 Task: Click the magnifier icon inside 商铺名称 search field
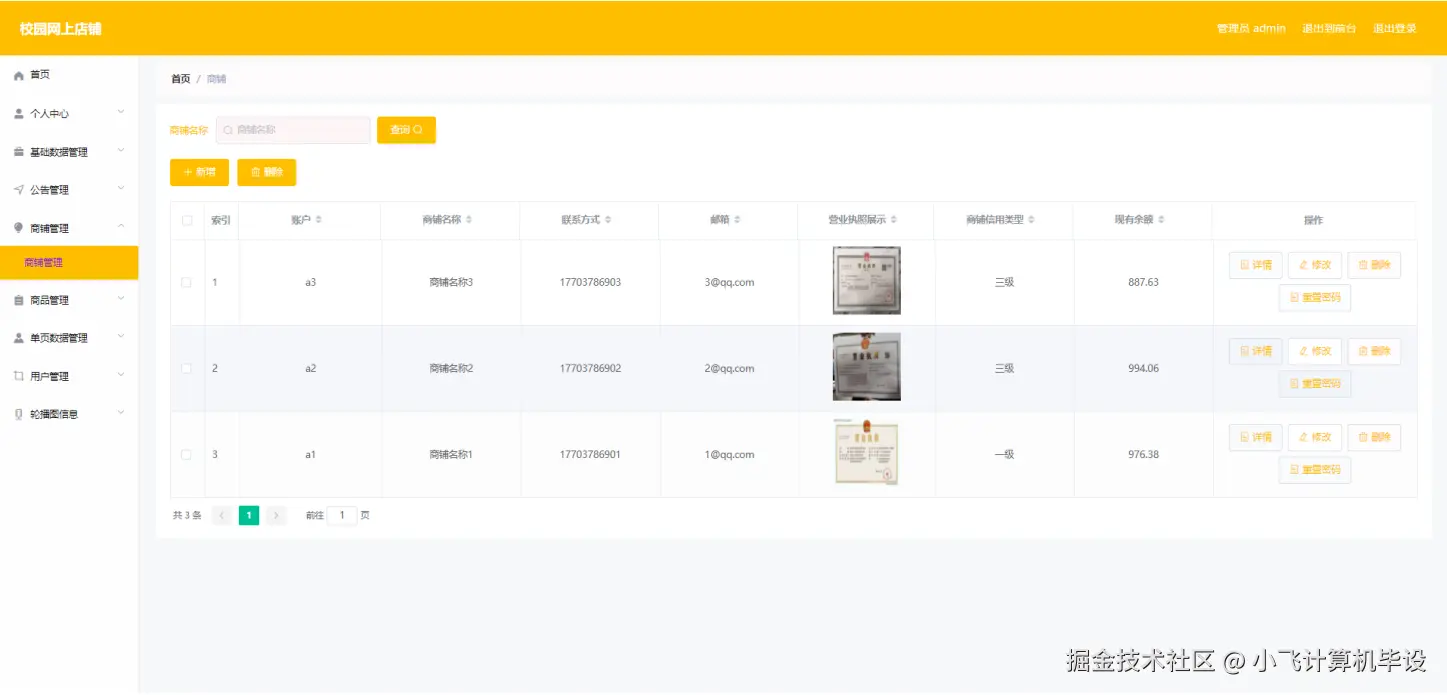(x=228, y=130)
